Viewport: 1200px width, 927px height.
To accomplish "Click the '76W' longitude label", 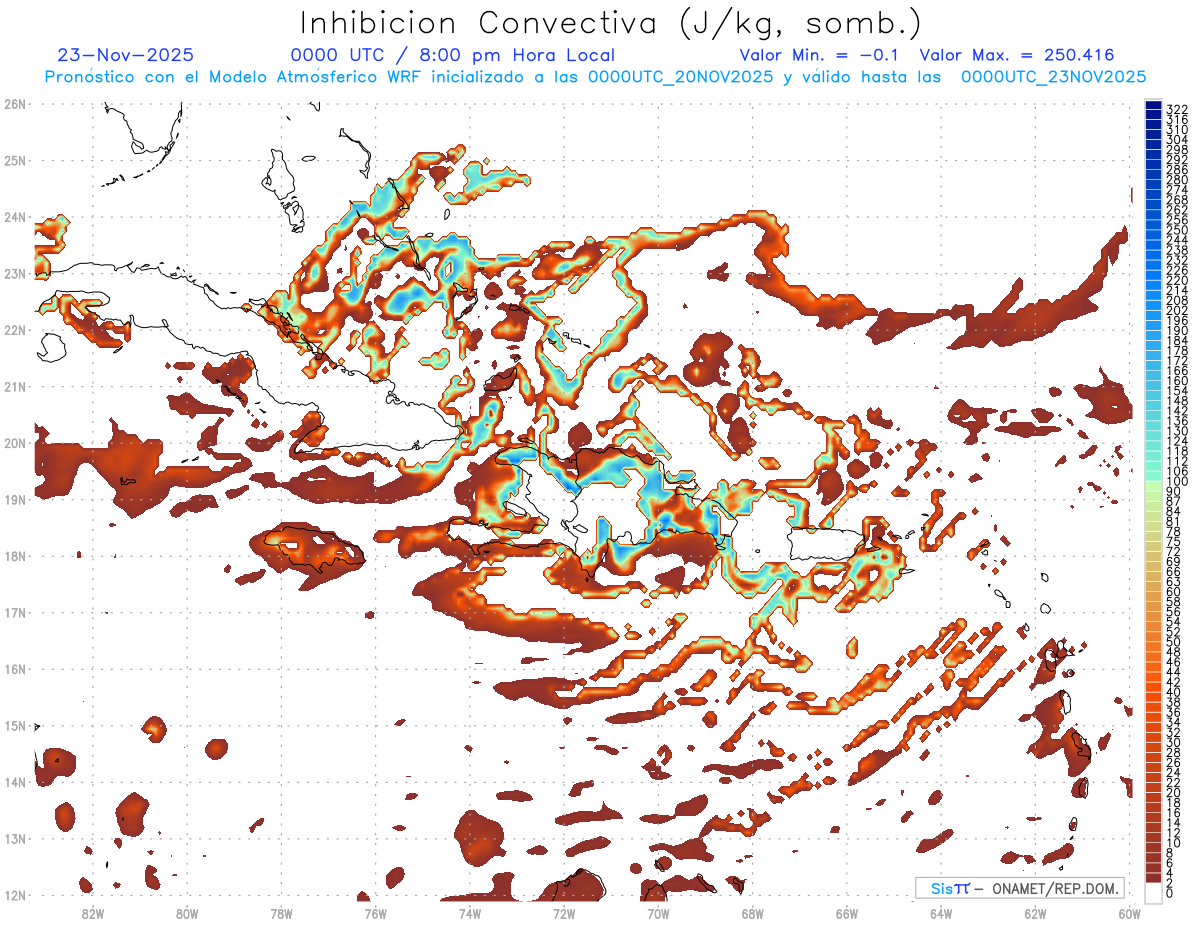I will (376, 913).
